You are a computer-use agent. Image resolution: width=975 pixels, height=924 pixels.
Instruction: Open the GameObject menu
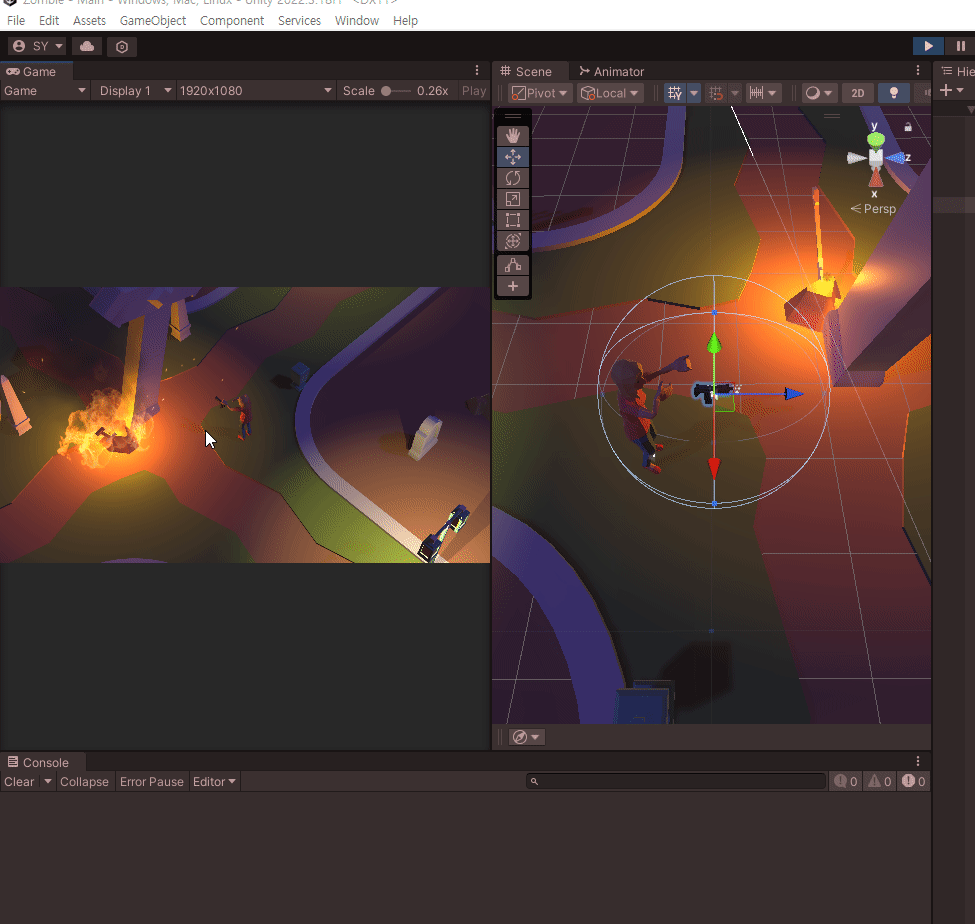[x=153, y=21]
